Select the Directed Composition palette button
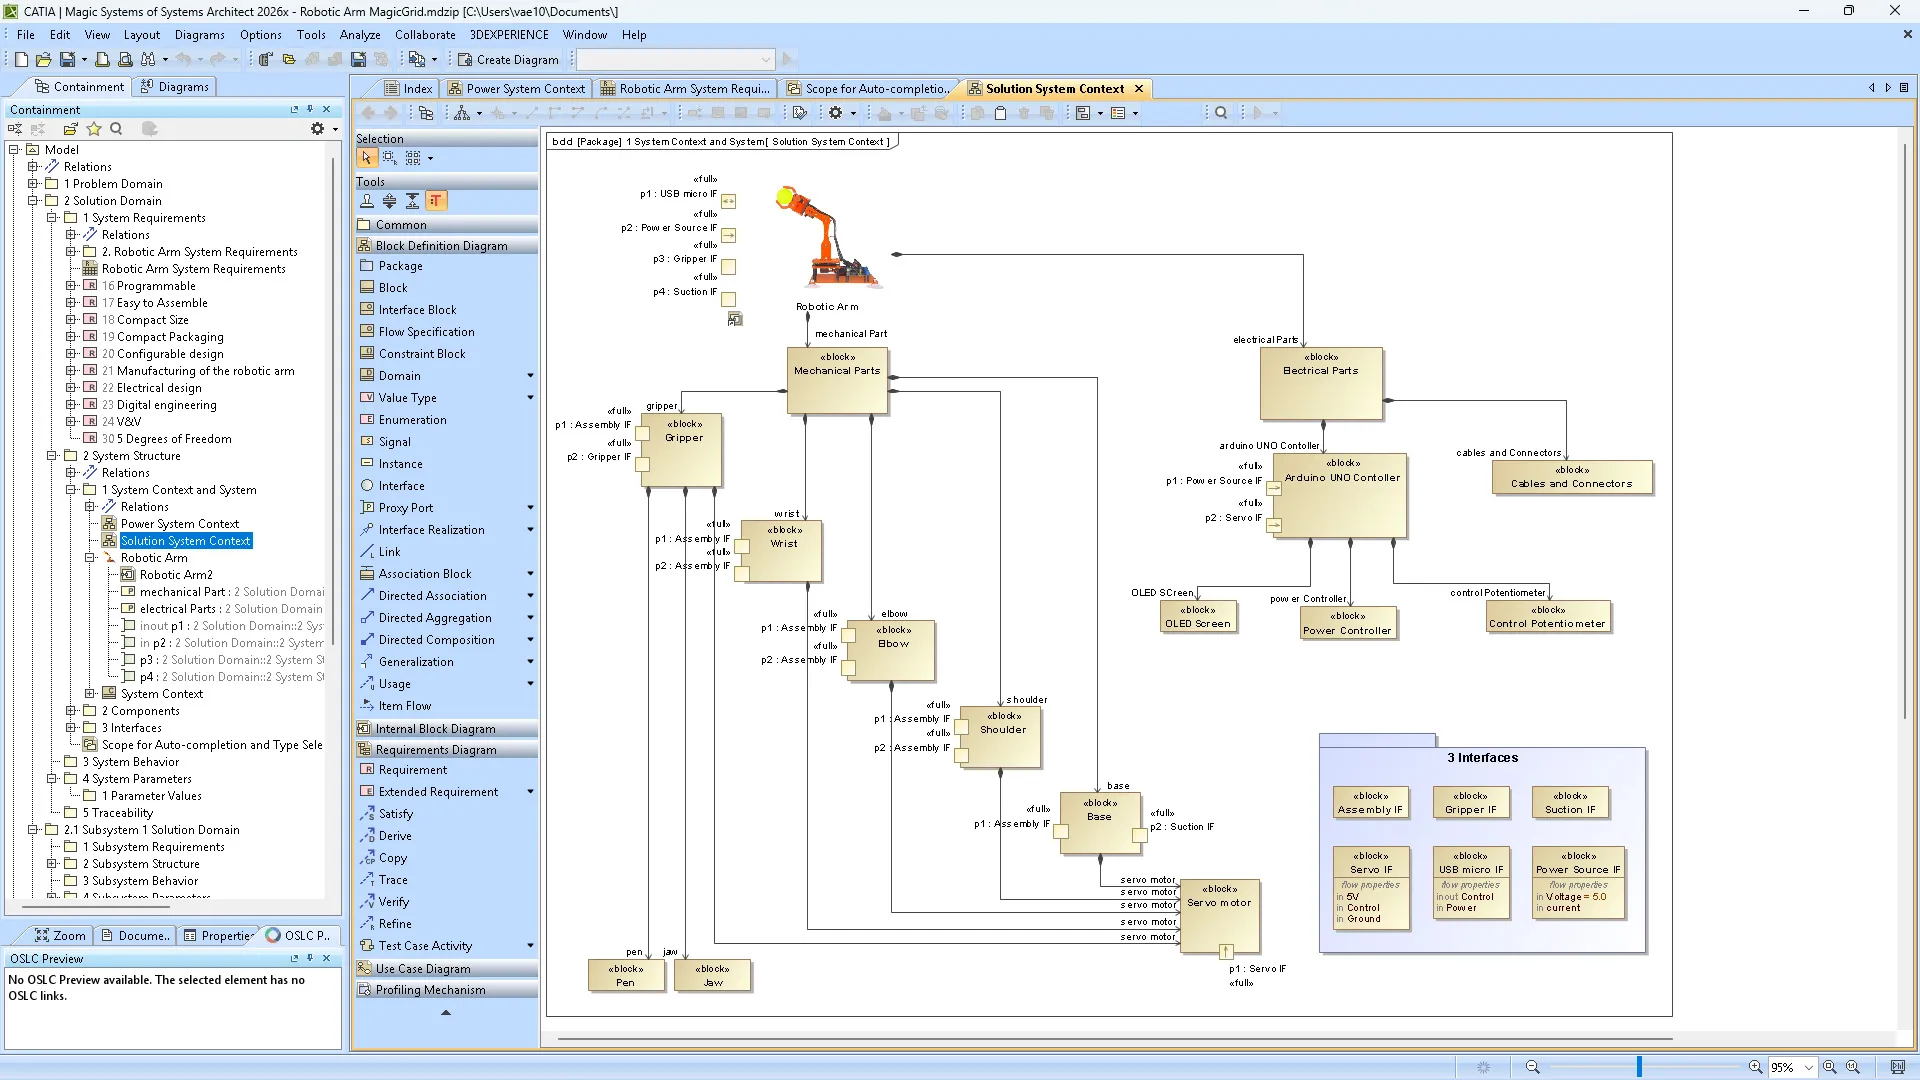The image size is (1920, 1080). coord(436,640)
